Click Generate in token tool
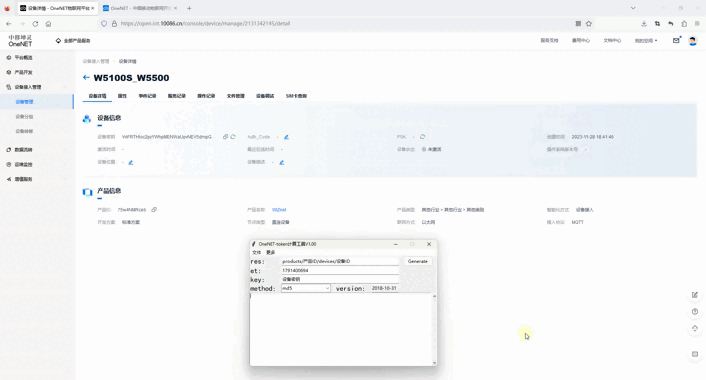706x380 pixels. click(417, 261)
